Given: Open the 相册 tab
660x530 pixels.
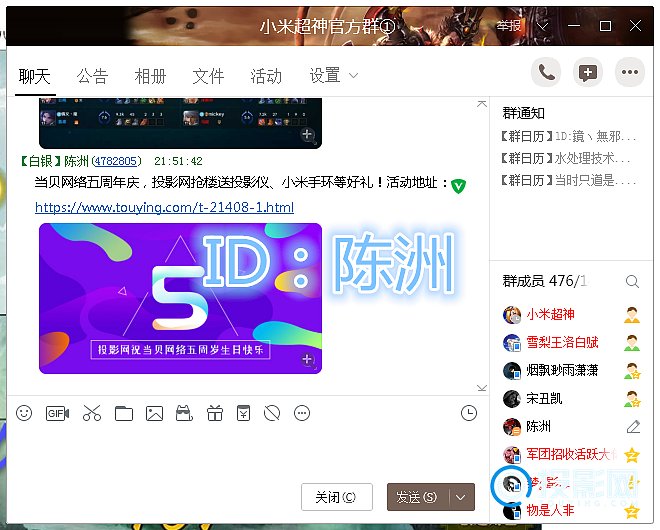Looking at the screenshot, I should click(150, 76).
